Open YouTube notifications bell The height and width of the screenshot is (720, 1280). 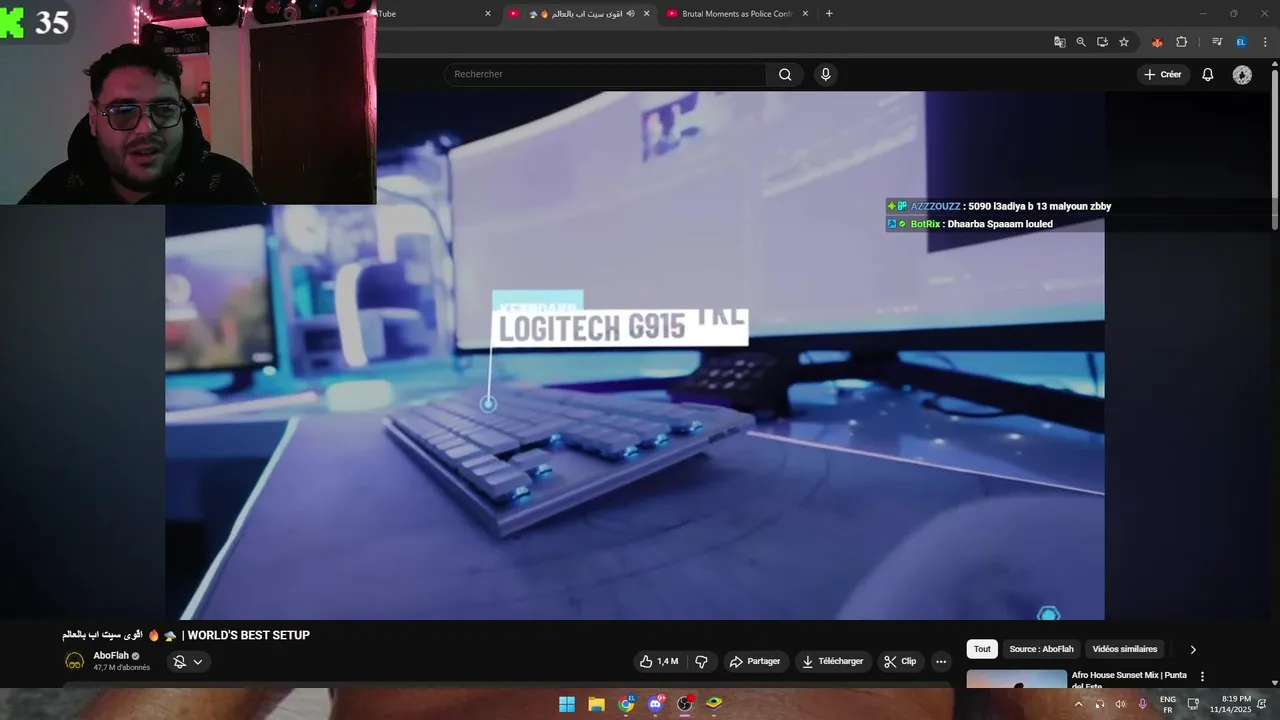pyautogui.click(x=1207, y=74)
